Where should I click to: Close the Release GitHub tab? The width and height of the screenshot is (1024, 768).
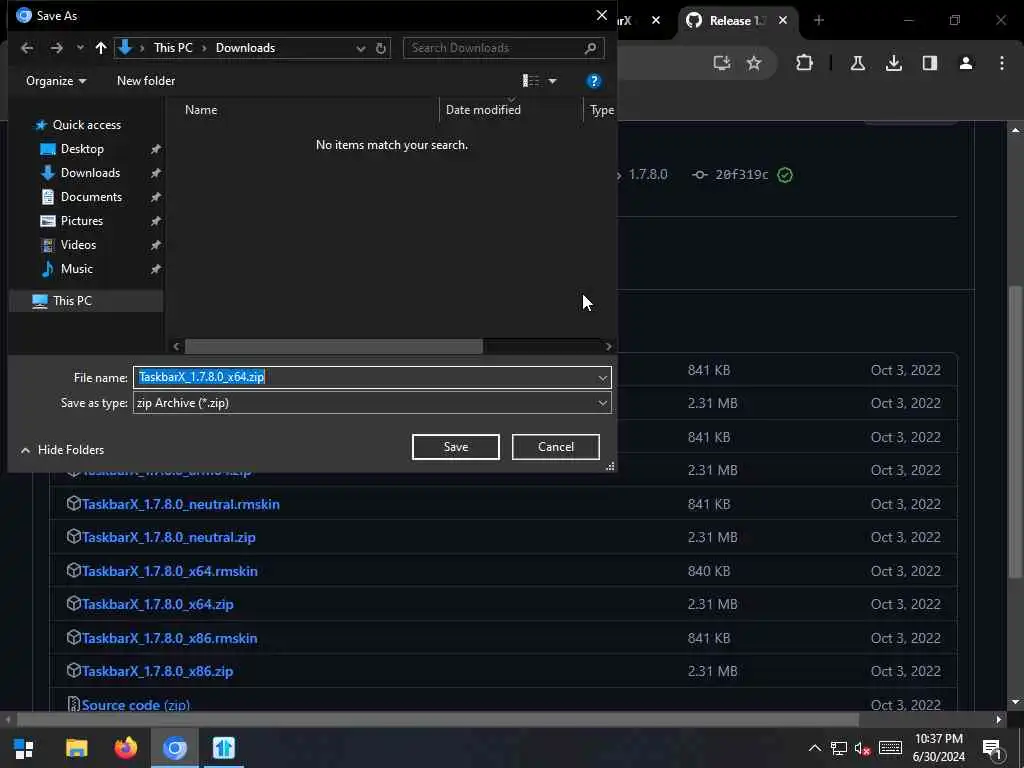click(783, 21)
